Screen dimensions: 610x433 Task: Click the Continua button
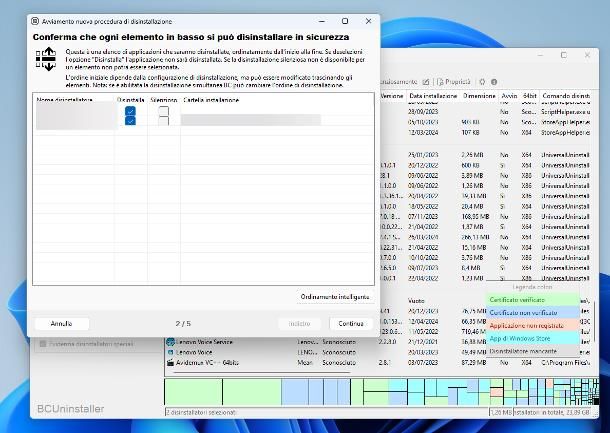coord(351,324)
